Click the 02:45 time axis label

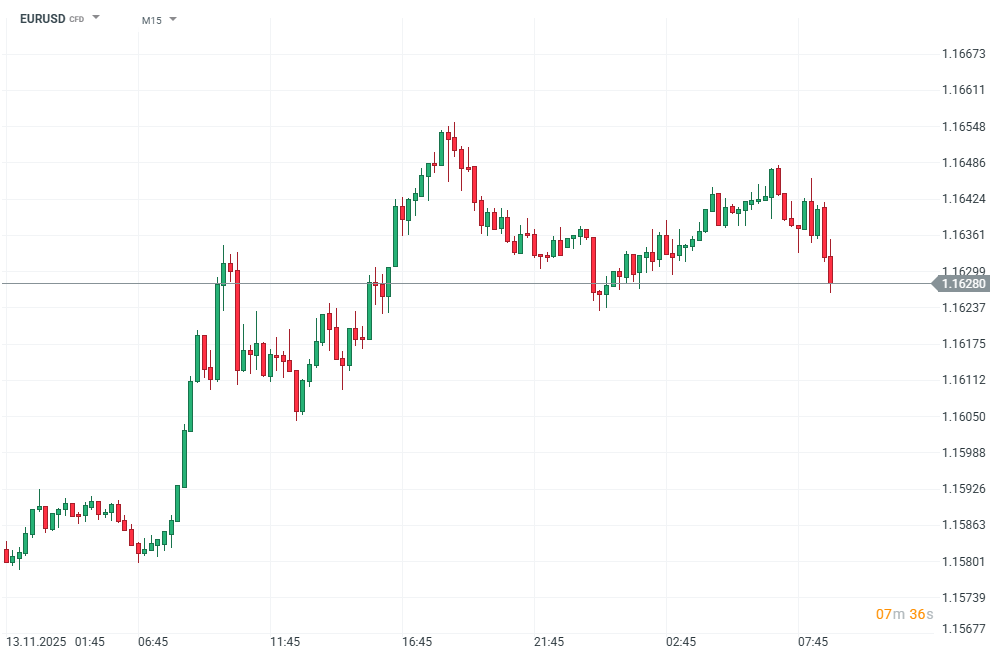coord(681,640)
